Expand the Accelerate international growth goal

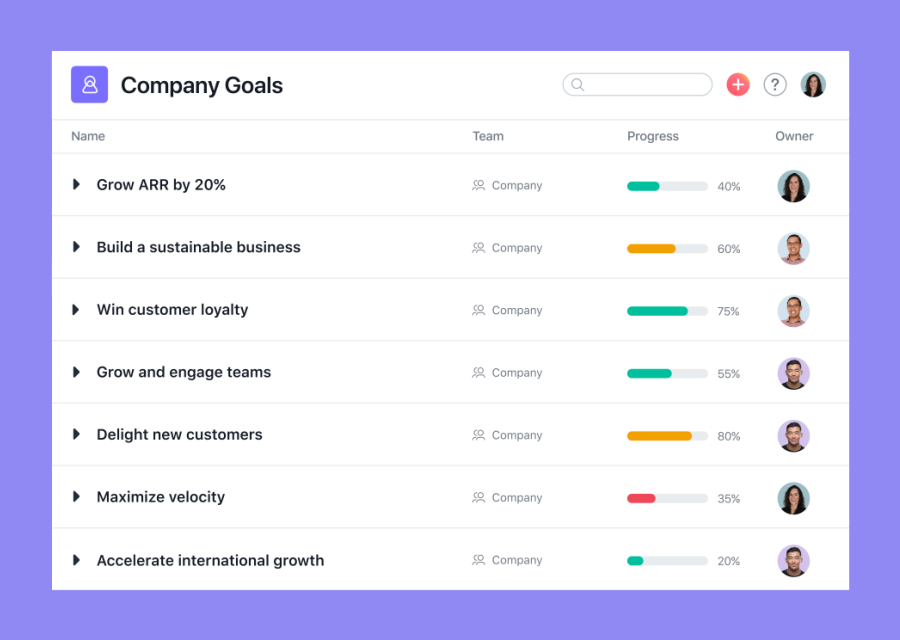[76, 560]
